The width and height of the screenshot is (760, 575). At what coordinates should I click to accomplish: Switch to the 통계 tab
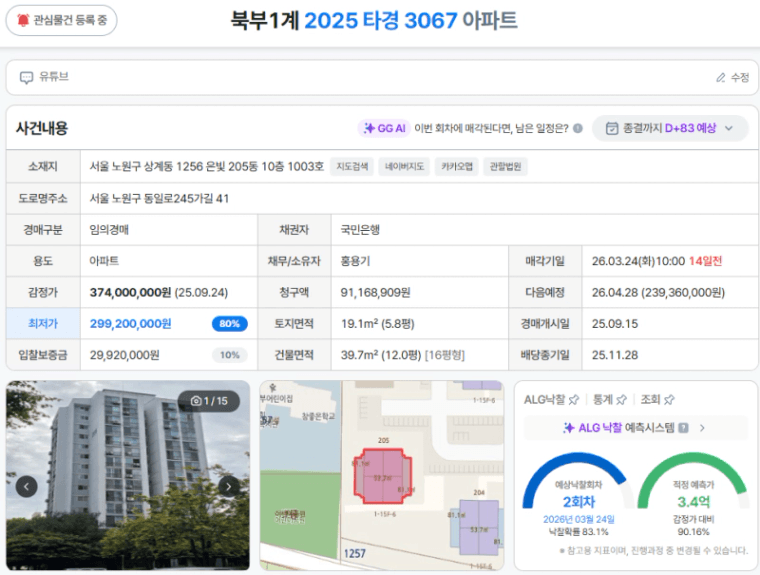coord(602,399)
